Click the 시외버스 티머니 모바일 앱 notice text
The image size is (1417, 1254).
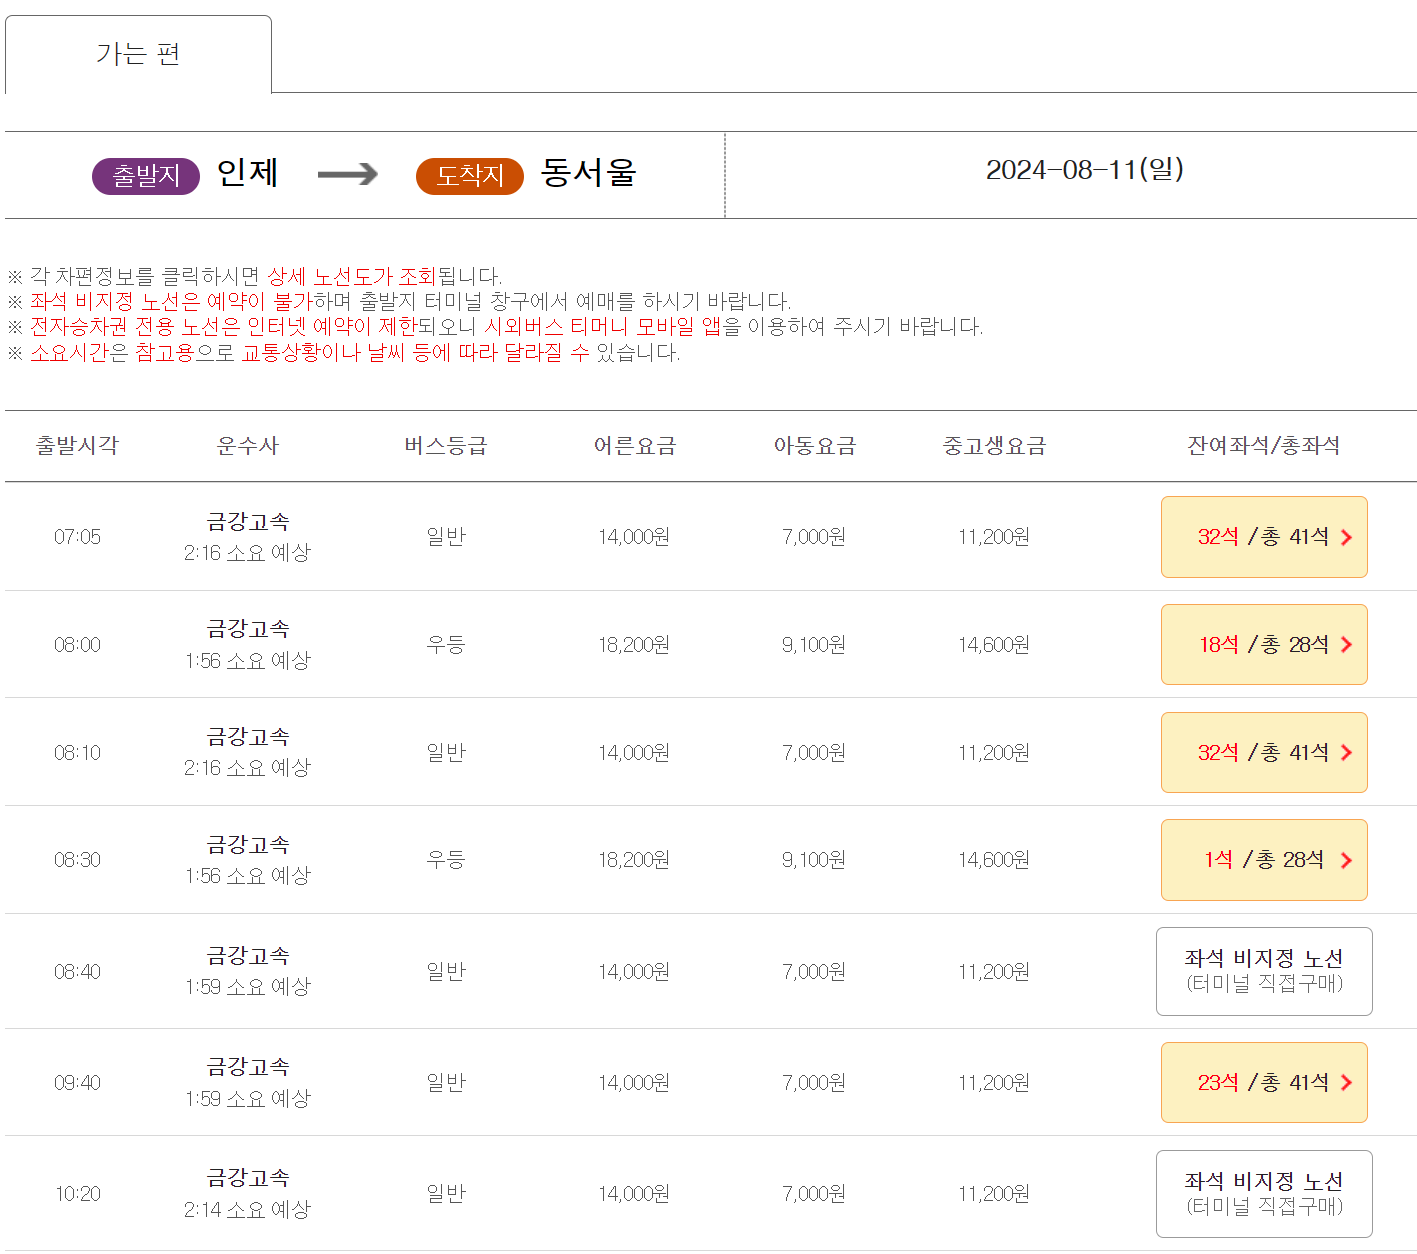tap(603, 326)
